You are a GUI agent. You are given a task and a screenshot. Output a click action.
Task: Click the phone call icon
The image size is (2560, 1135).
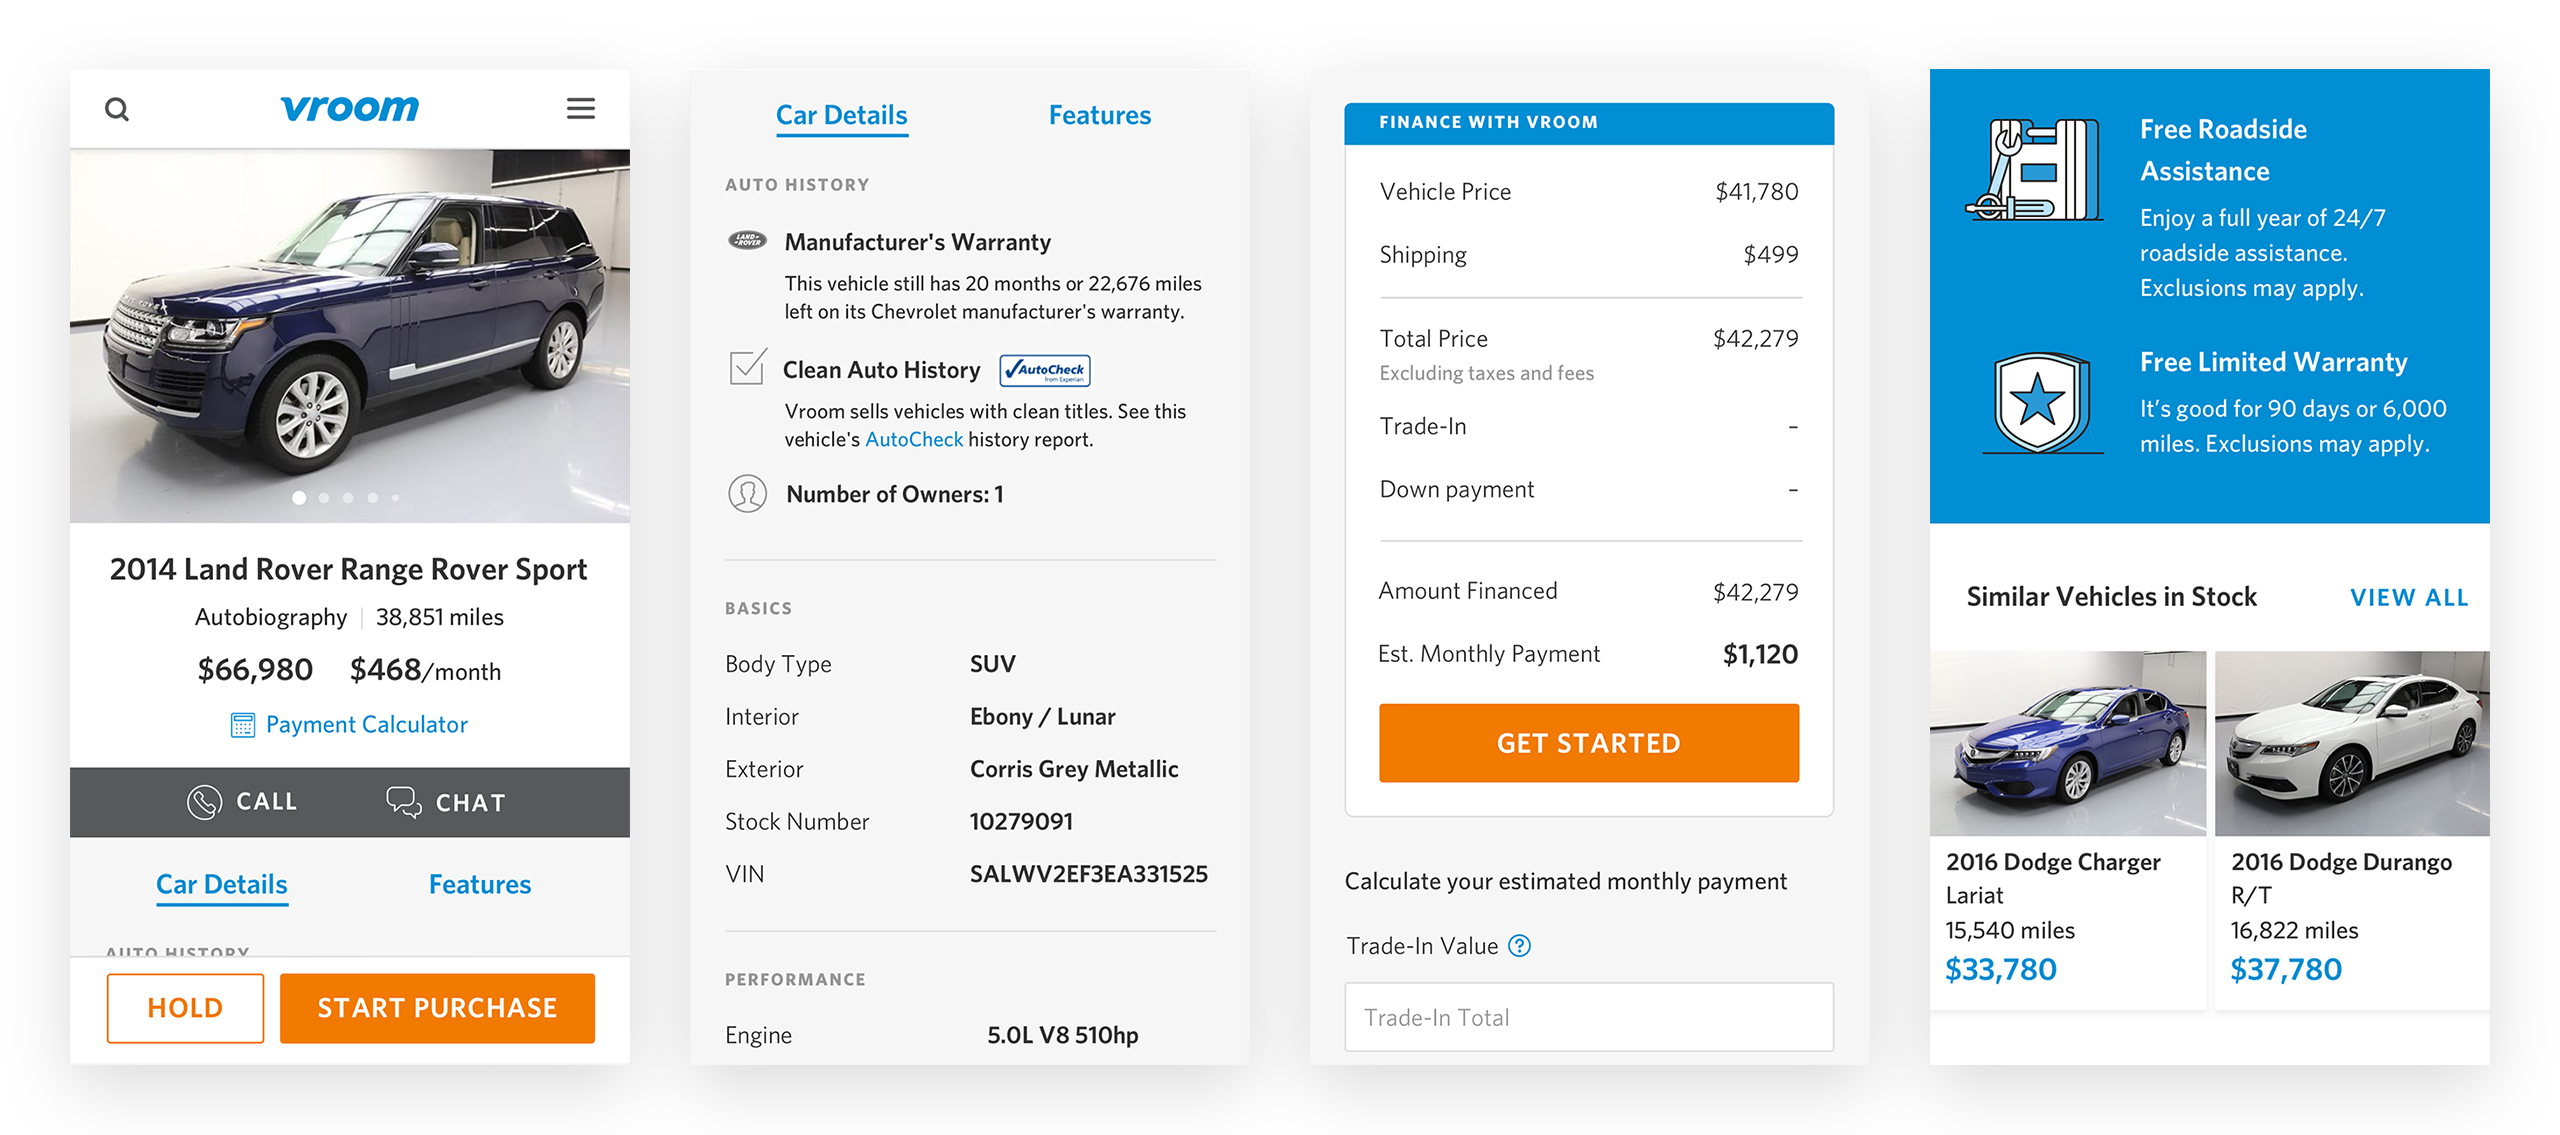[204, 802]
